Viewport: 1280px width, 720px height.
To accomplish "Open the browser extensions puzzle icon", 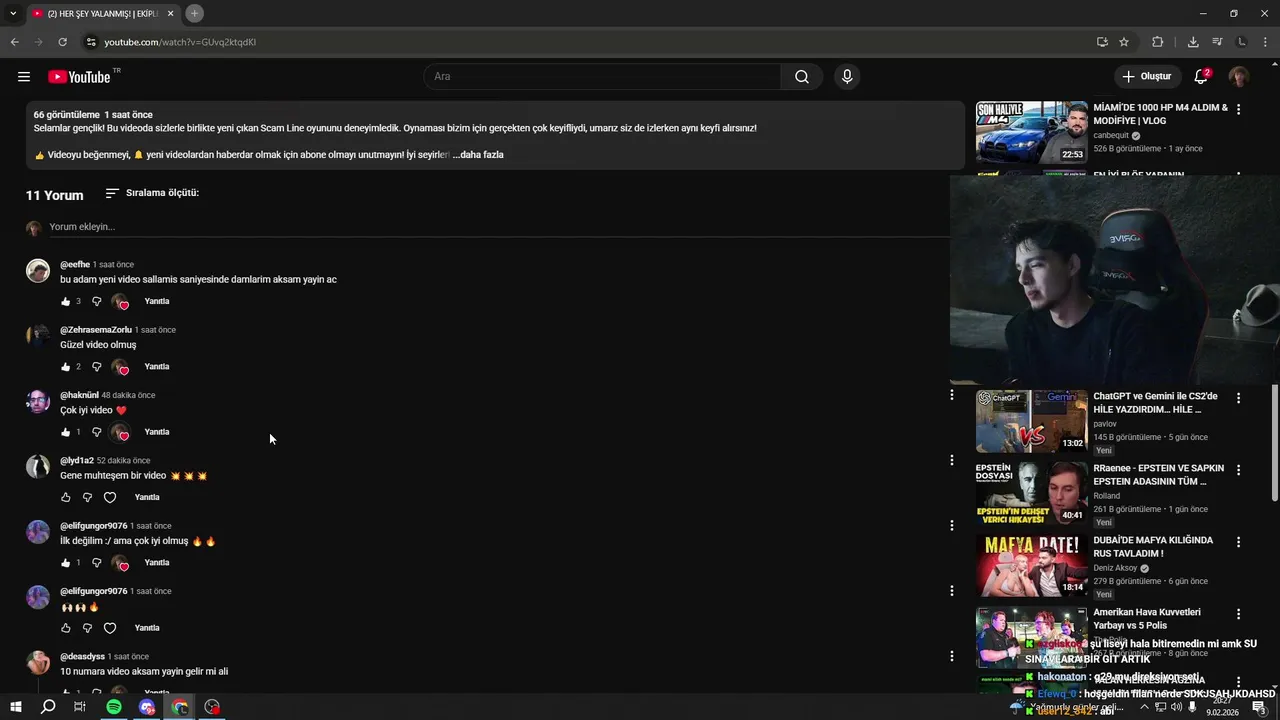I will click(x=1158, y=42).
